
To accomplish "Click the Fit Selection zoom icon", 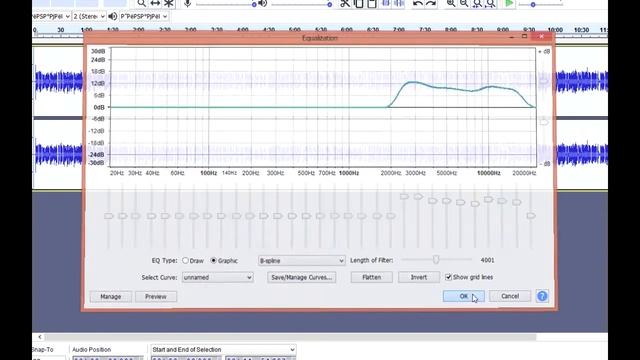I will click(x=477, y=4).
